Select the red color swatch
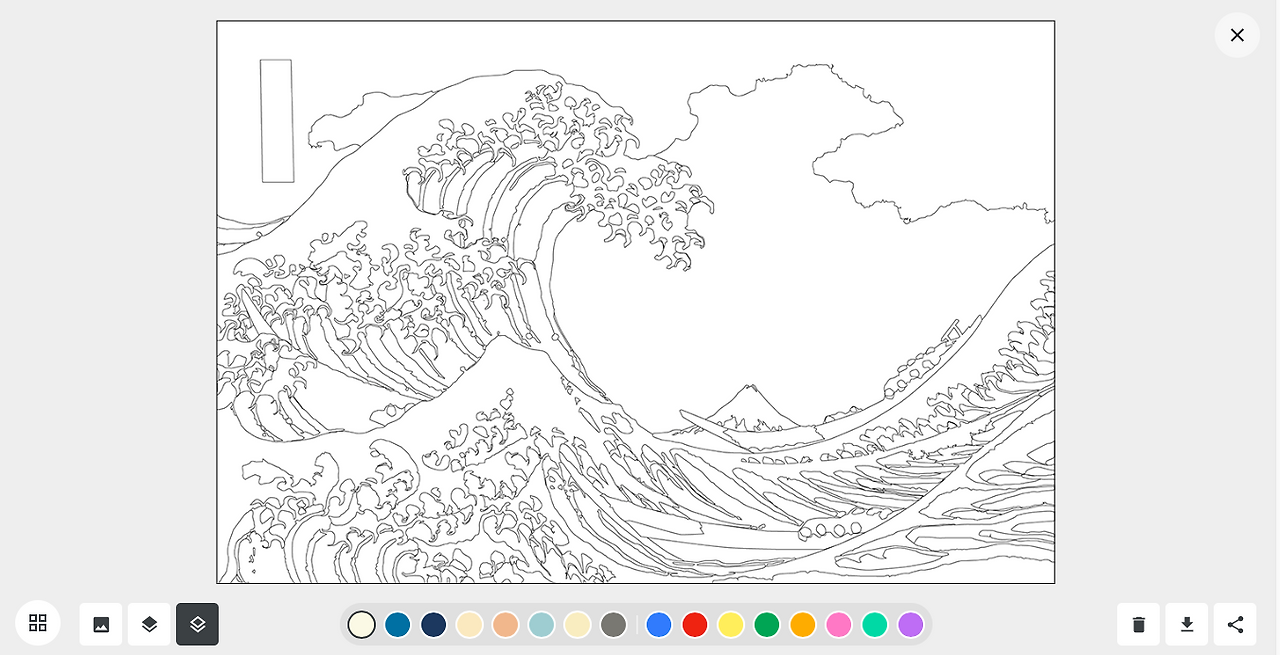The image size is (1280, 655). [x=695, y=624]
